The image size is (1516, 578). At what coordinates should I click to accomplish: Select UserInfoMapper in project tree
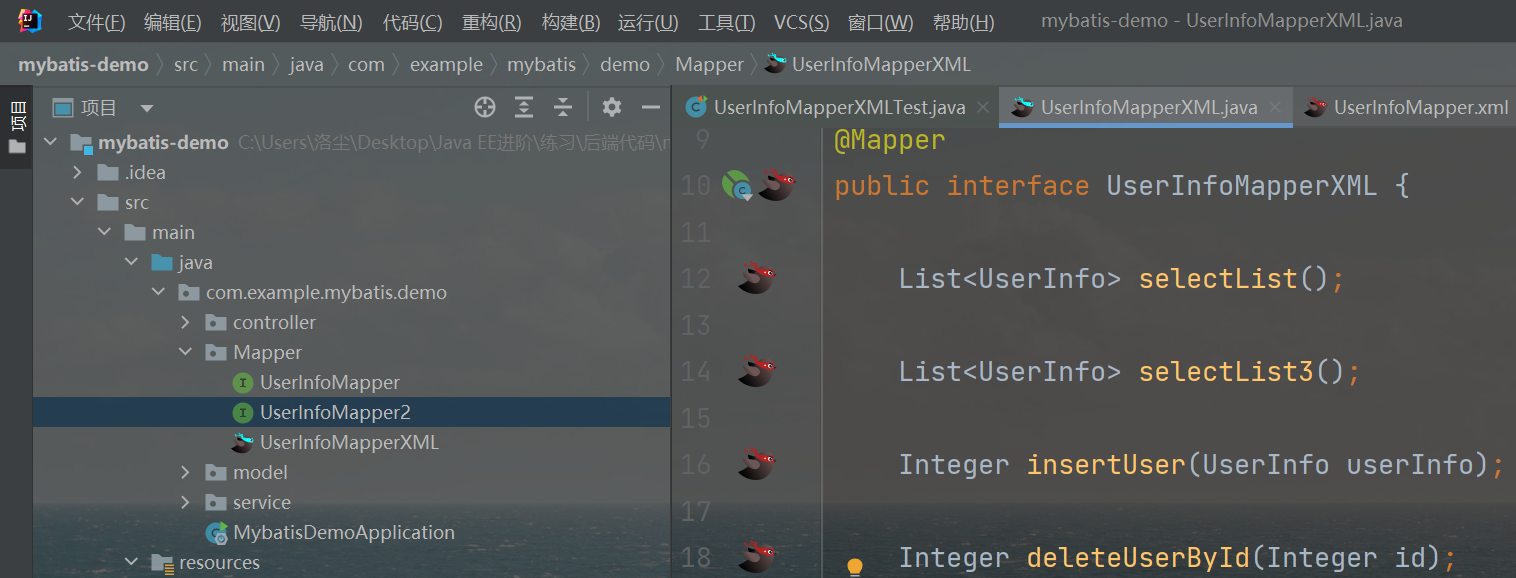point(330,383)
